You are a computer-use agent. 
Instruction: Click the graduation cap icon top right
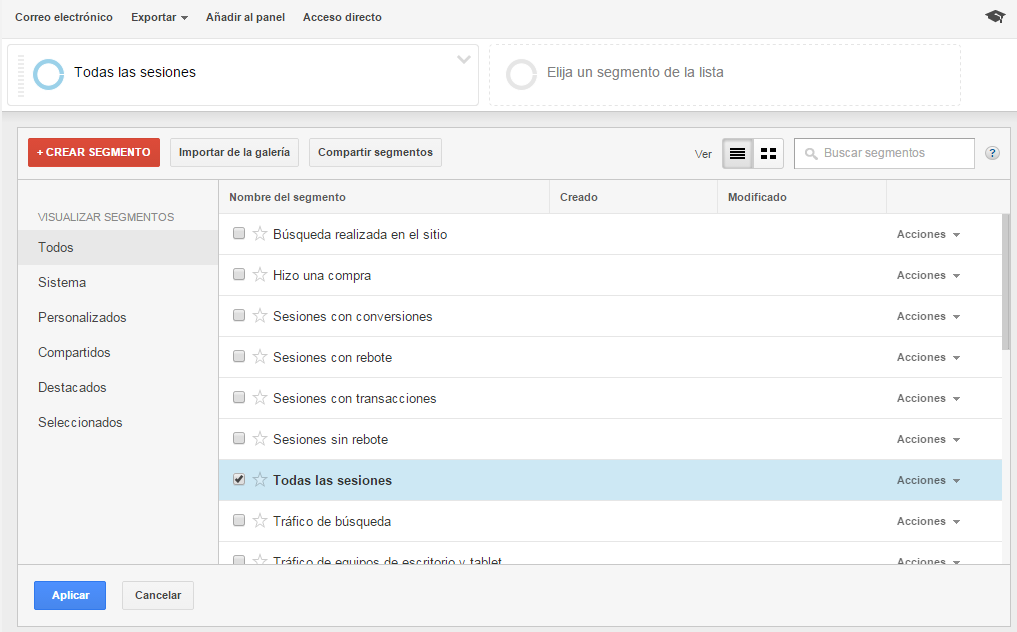[993, 16]
